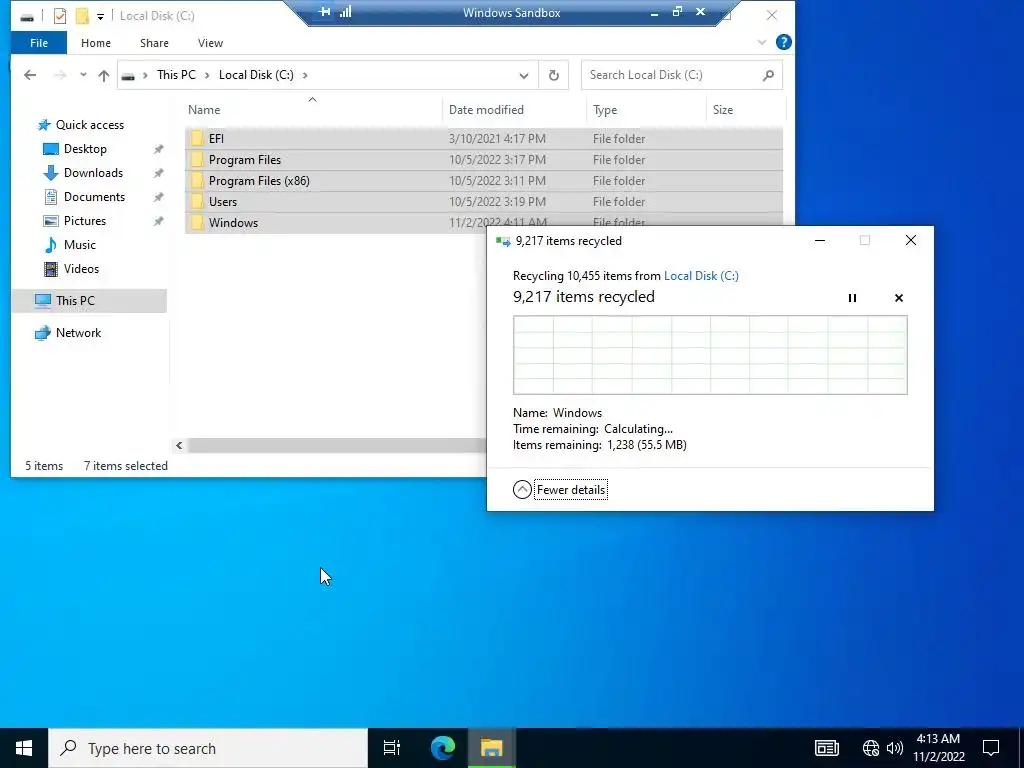This screenshot has height=768, width=1024.
Task: Select the Users folder
Action: pyautogui.click(x=484, y=201)
